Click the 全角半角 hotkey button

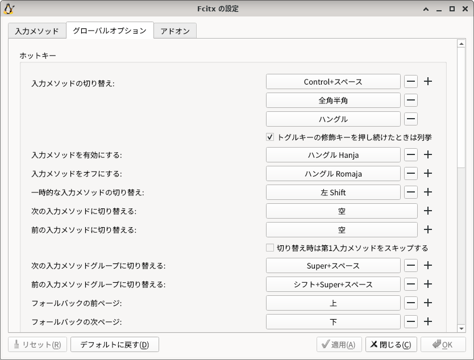333,100
